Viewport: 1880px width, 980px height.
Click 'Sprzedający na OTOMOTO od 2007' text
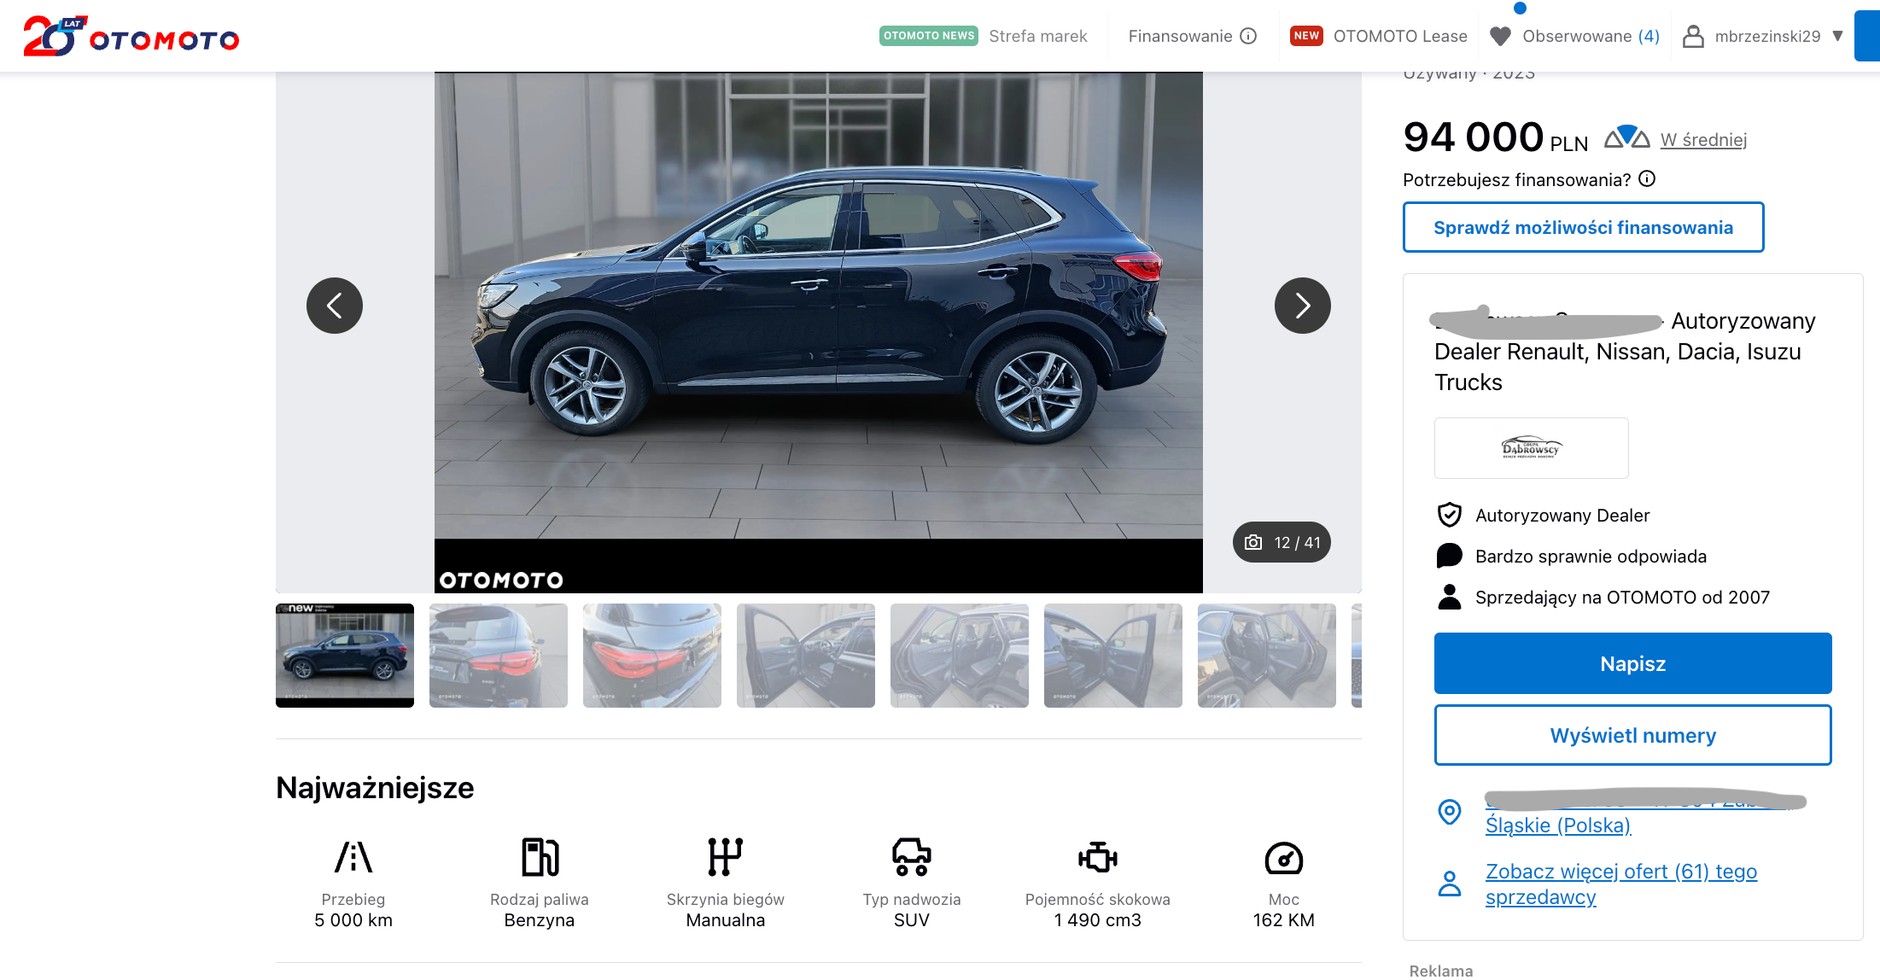click(1622, 597)
